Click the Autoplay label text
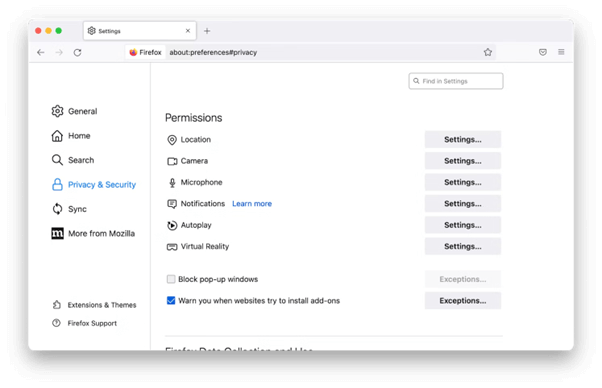Viewport: 602px width, 388px height. tap(196, 225)
